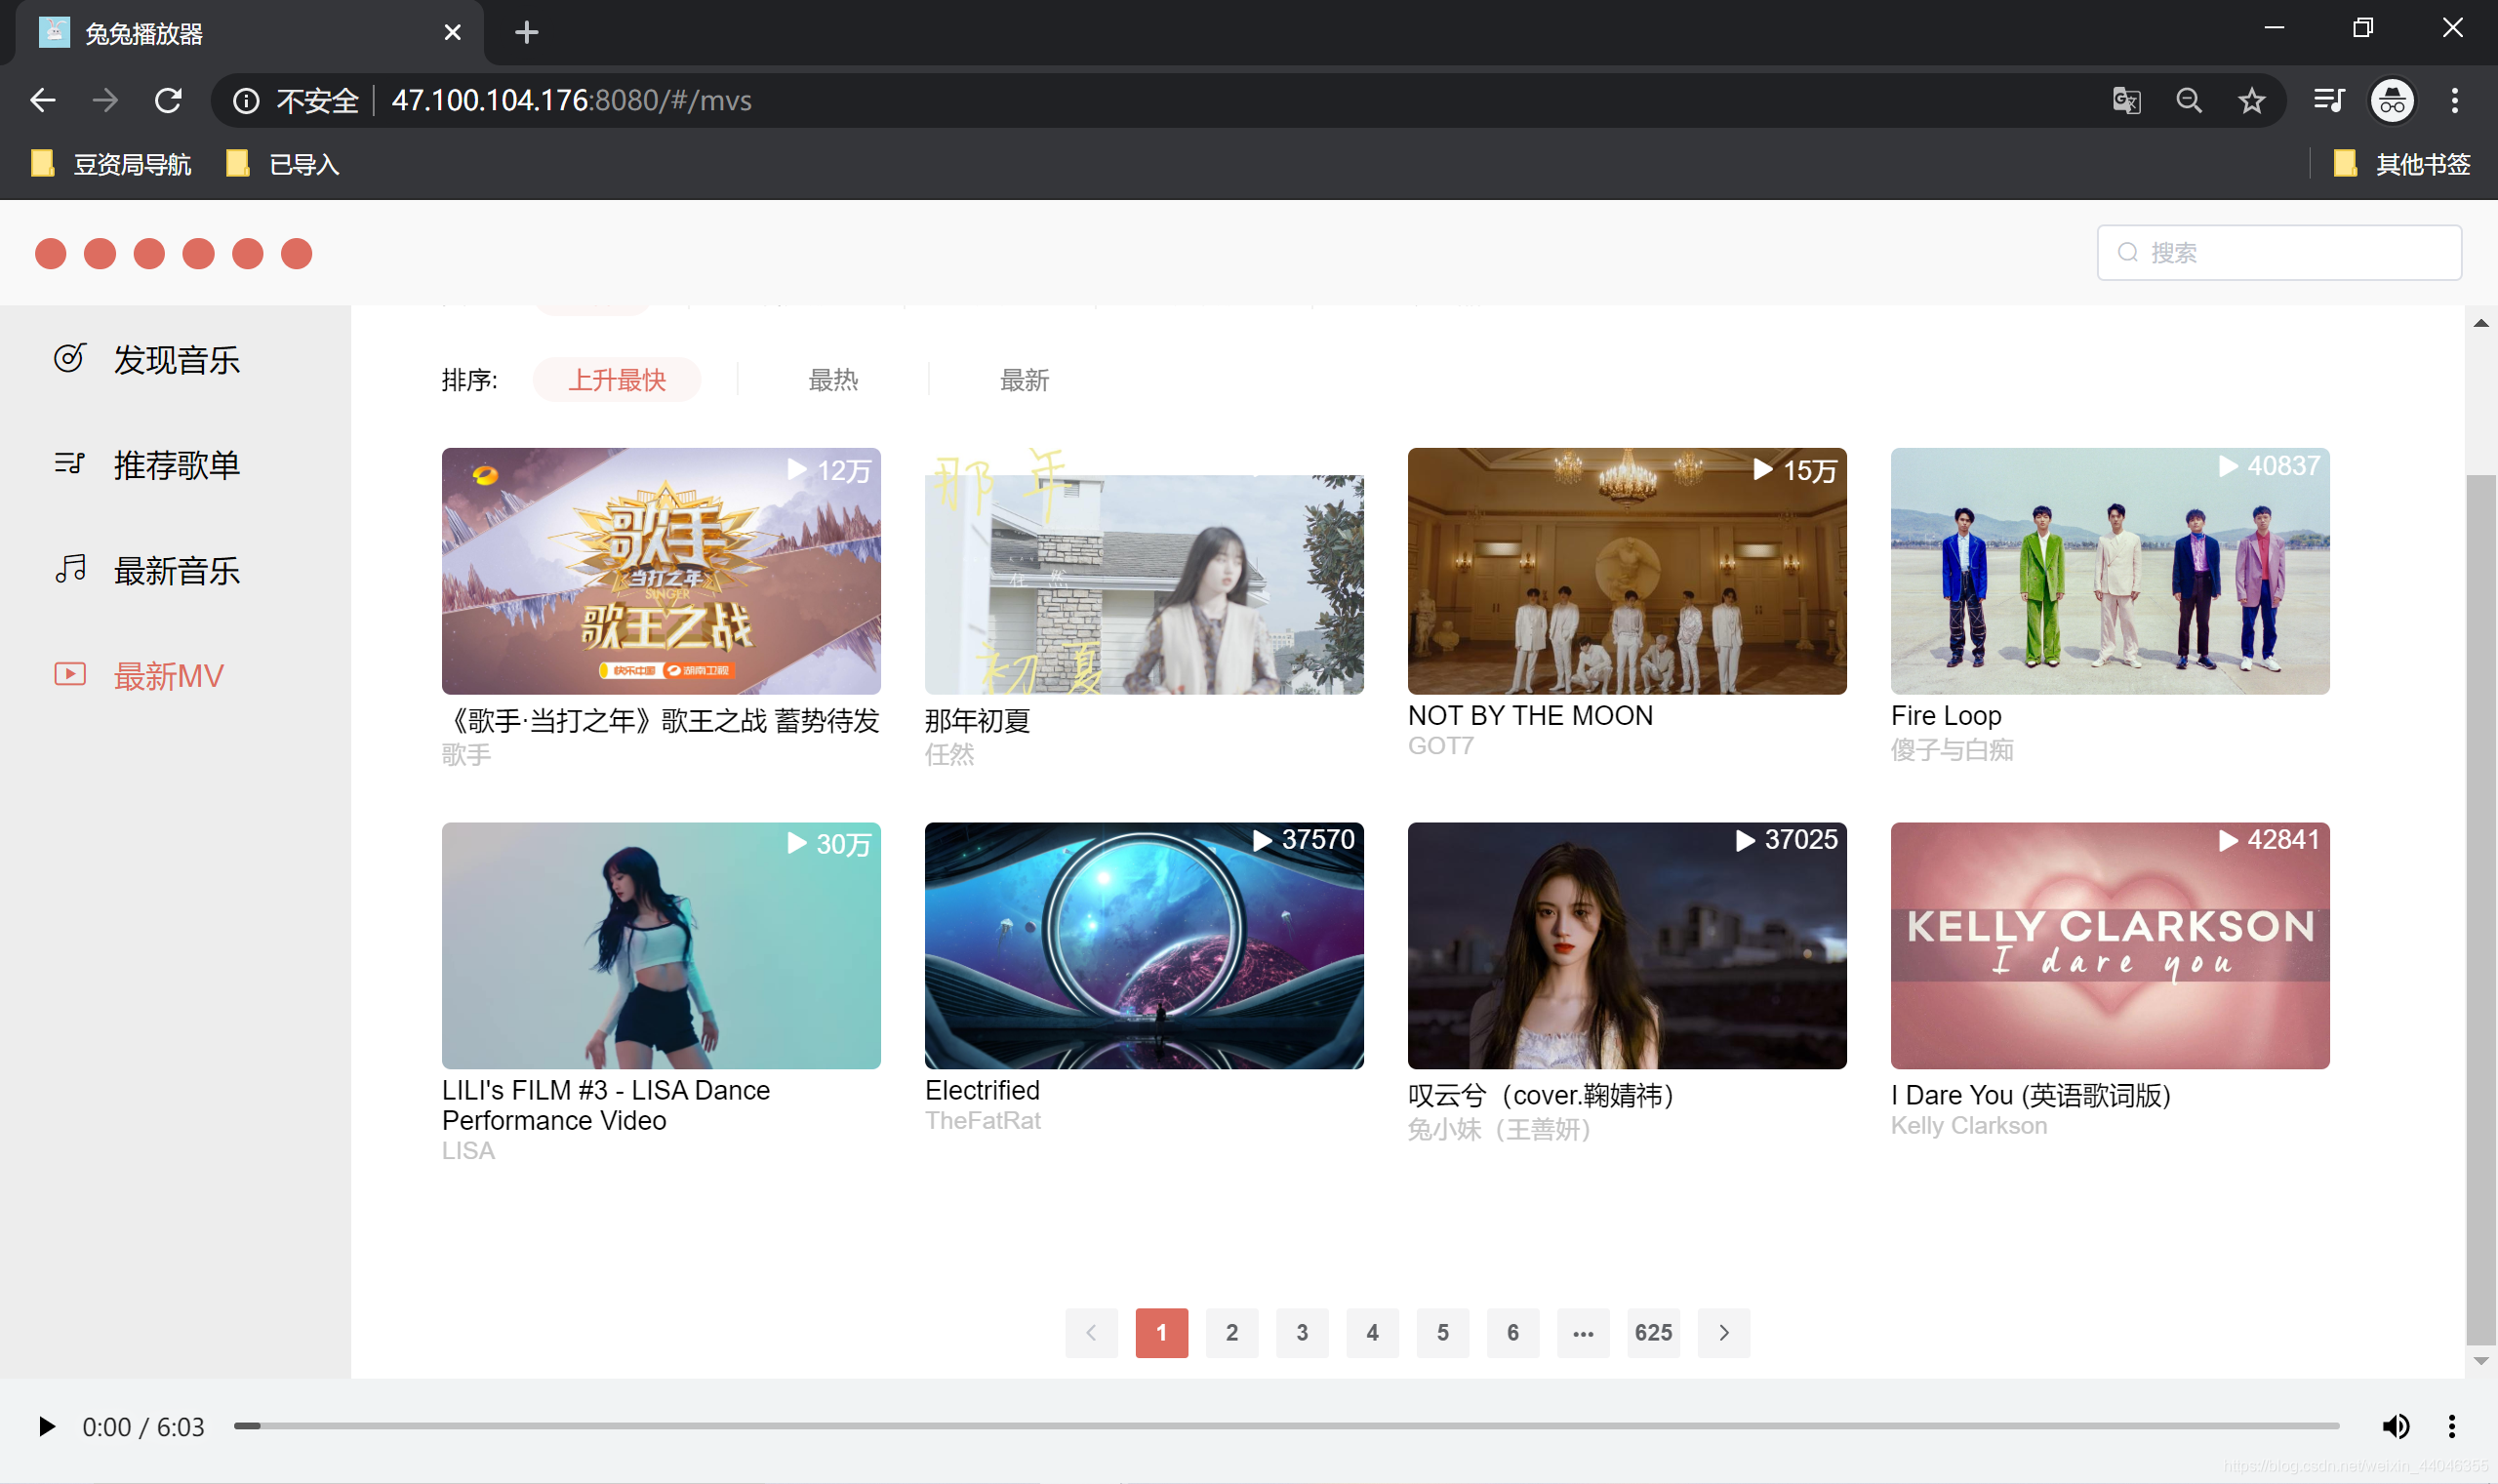Click the browser back arrow

(x=42, y=100)
